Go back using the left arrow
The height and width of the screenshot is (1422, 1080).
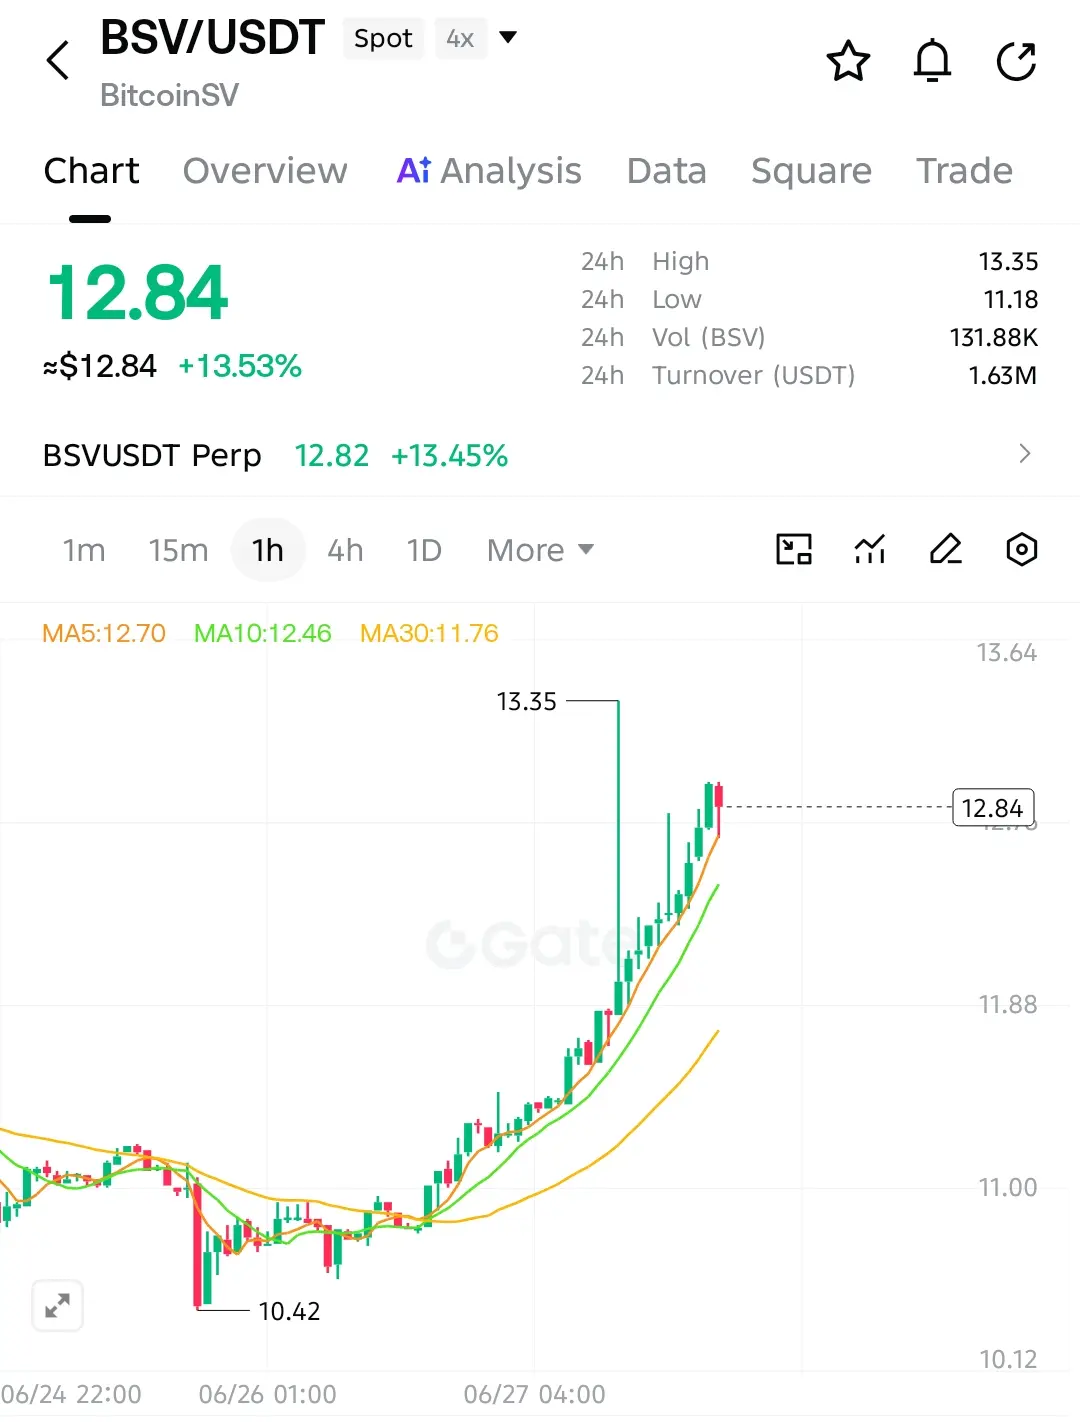tap(58, 61)
